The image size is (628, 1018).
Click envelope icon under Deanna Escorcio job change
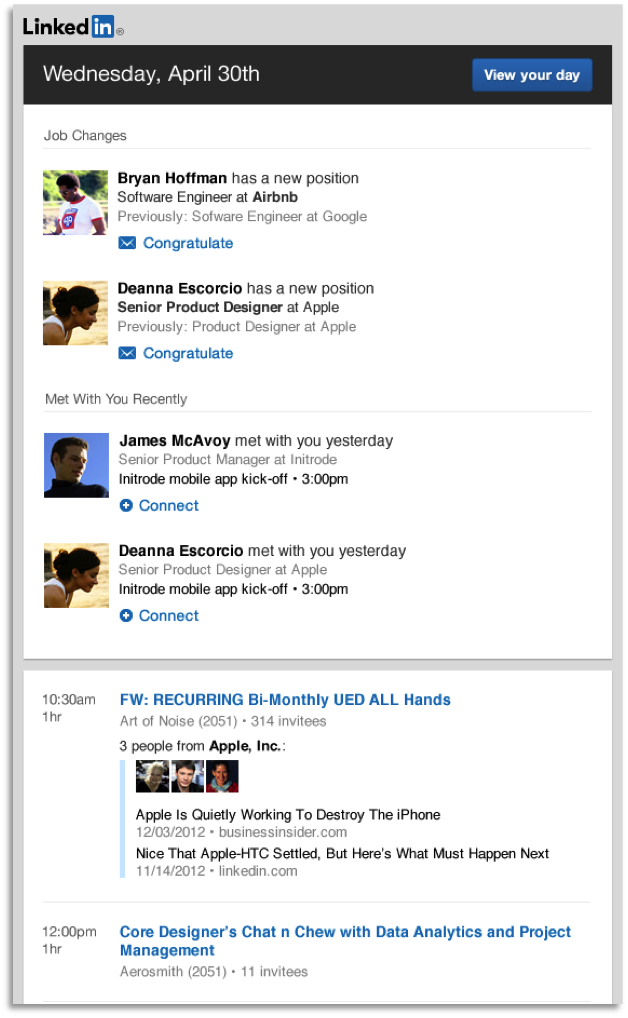tap(127, 353)
